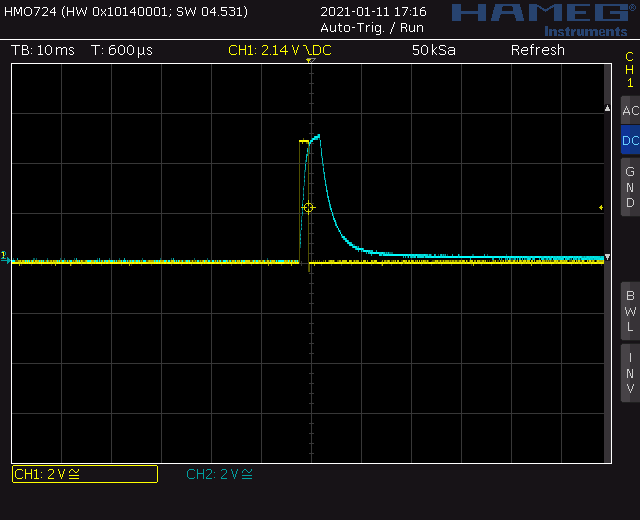Select DC coupling for channel 1

630,141
